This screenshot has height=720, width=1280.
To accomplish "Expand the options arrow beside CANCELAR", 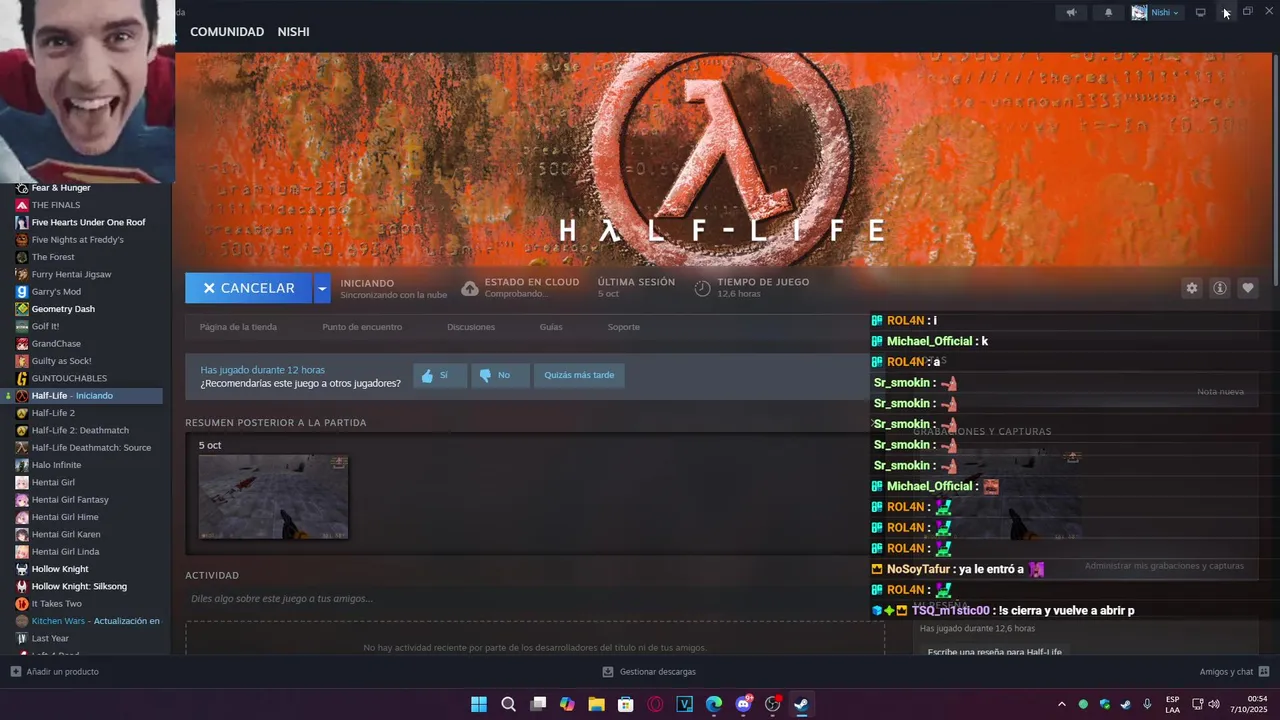I will click(x=322, y=288).
